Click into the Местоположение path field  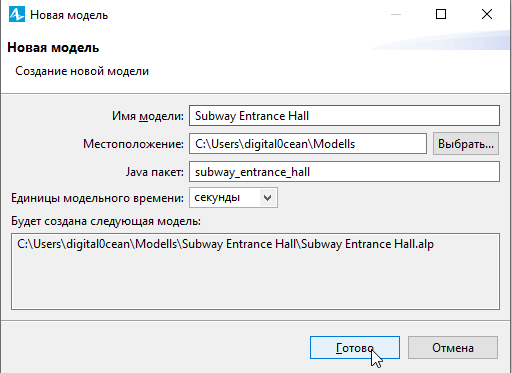tap(308, 144)
